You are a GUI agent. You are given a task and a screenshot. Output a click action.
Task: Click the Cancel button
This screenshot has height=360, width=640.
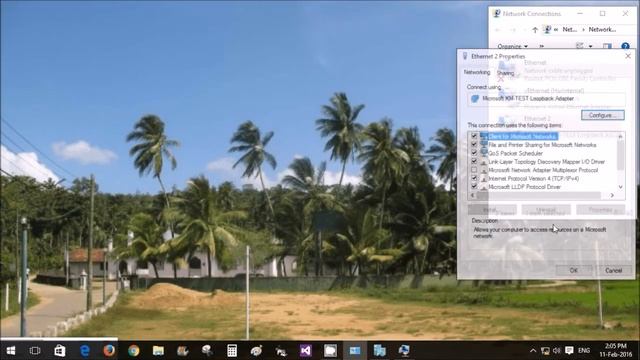pyautogui.click(x=613, y=270)
